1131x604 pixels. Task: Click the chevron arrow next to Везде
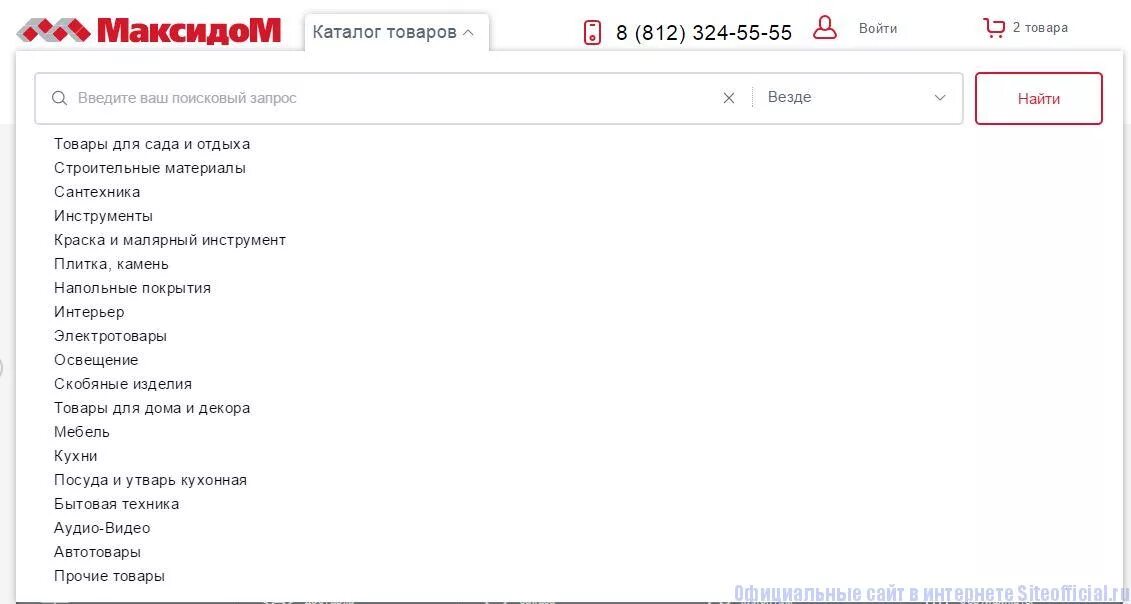click(940, 97)
